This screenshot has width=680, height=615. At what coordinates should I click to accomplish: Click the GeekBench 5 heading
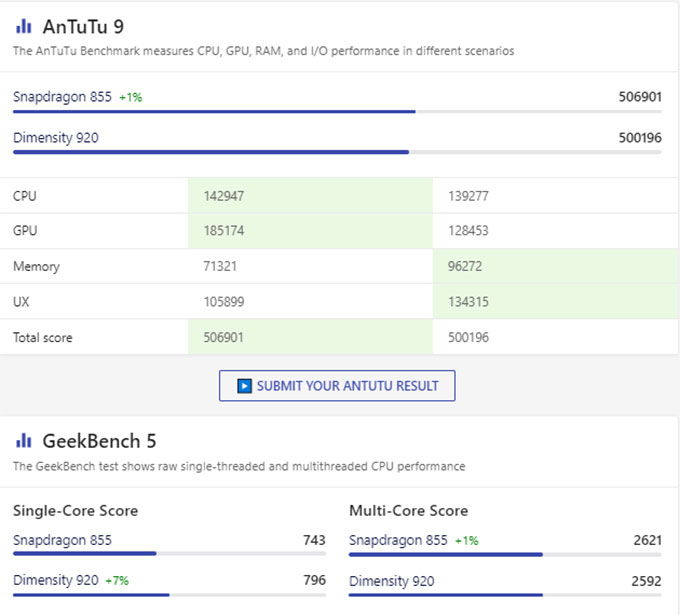(x=99, y=441)
